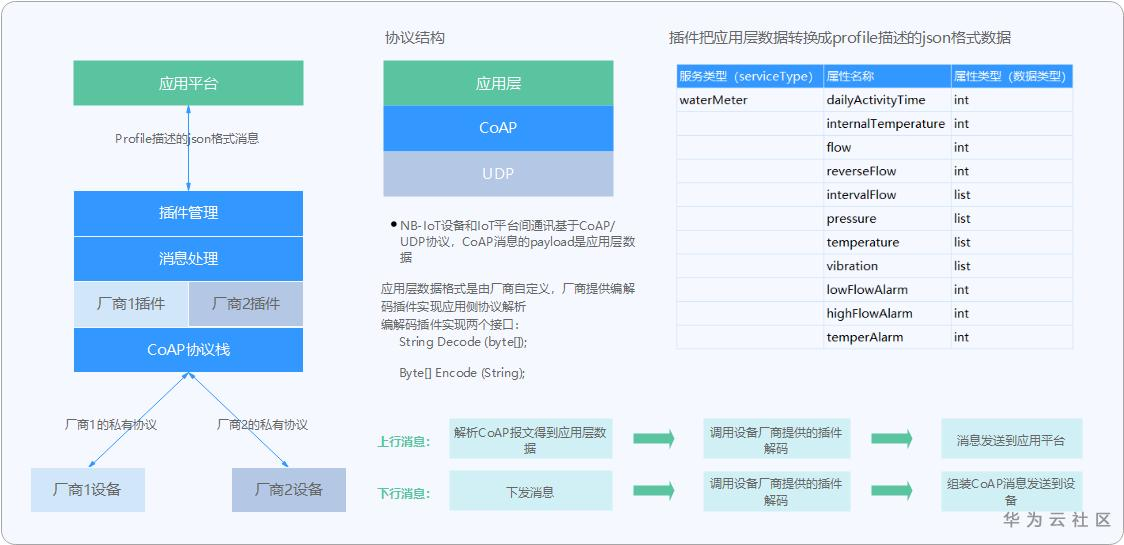
Task: Click the 下发消息 box
Action: [530, 490]
